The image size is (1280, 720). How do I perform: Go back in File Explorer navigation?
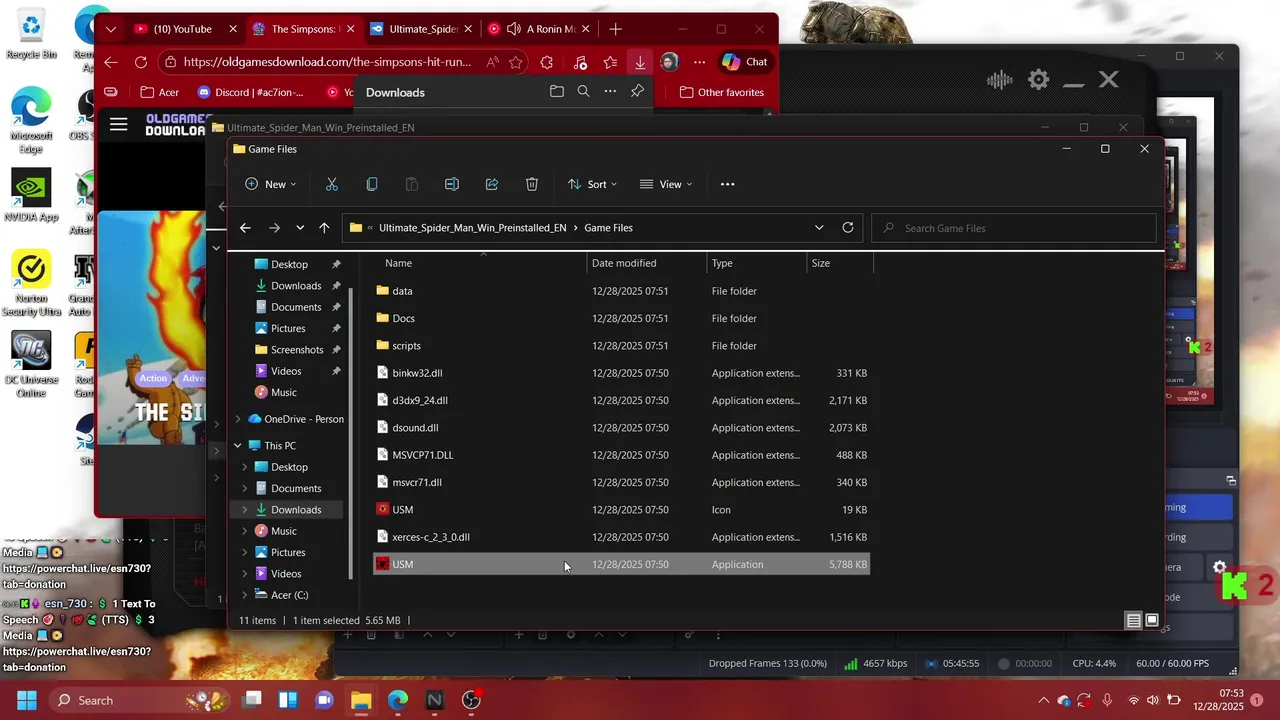[245, 228]
